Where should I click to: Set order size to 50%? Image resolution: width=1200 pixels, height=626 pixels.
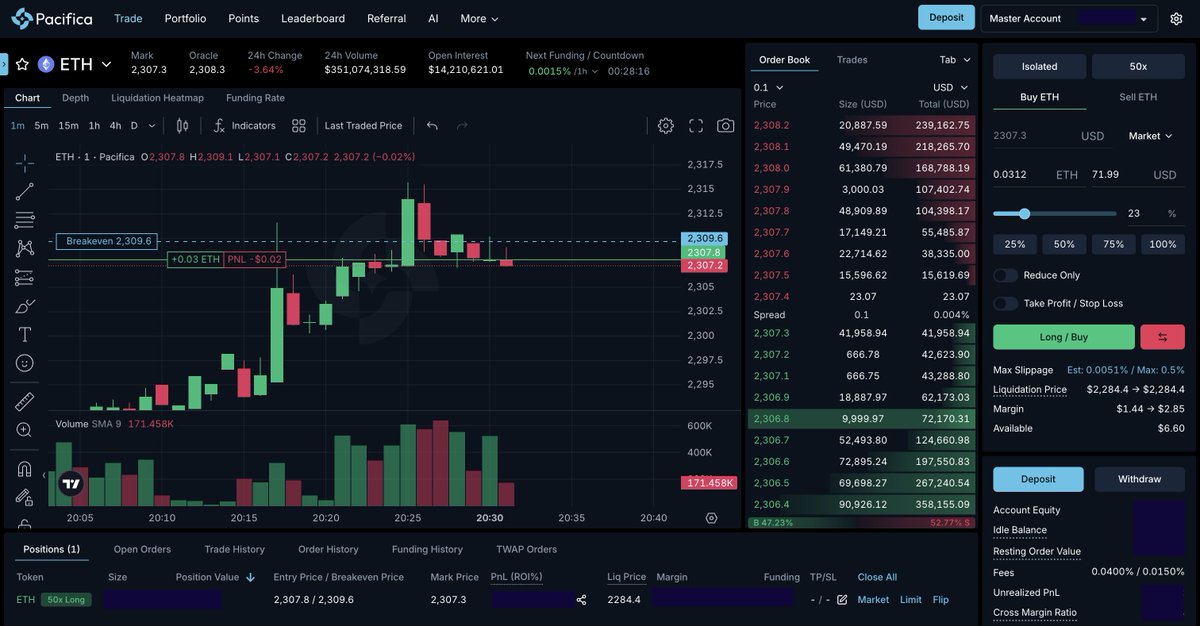click(1064, 244)
